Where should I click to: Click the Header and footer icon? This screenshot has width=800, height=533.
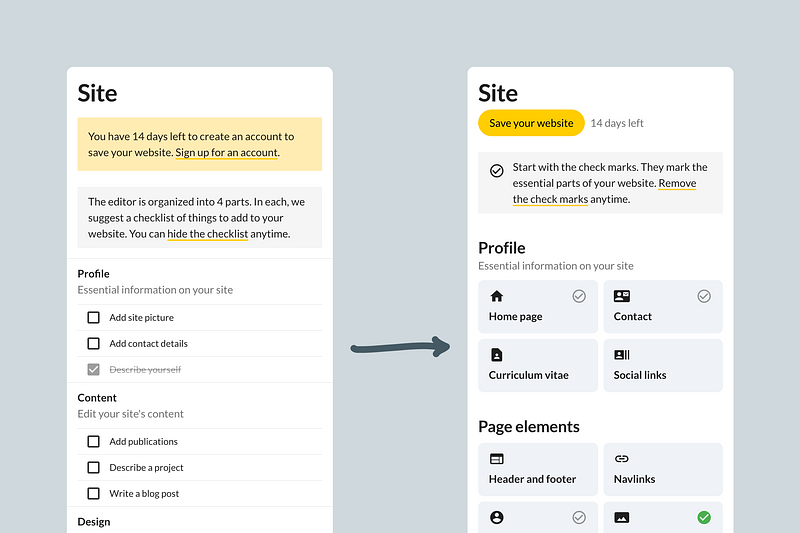[x=497, y=458]
